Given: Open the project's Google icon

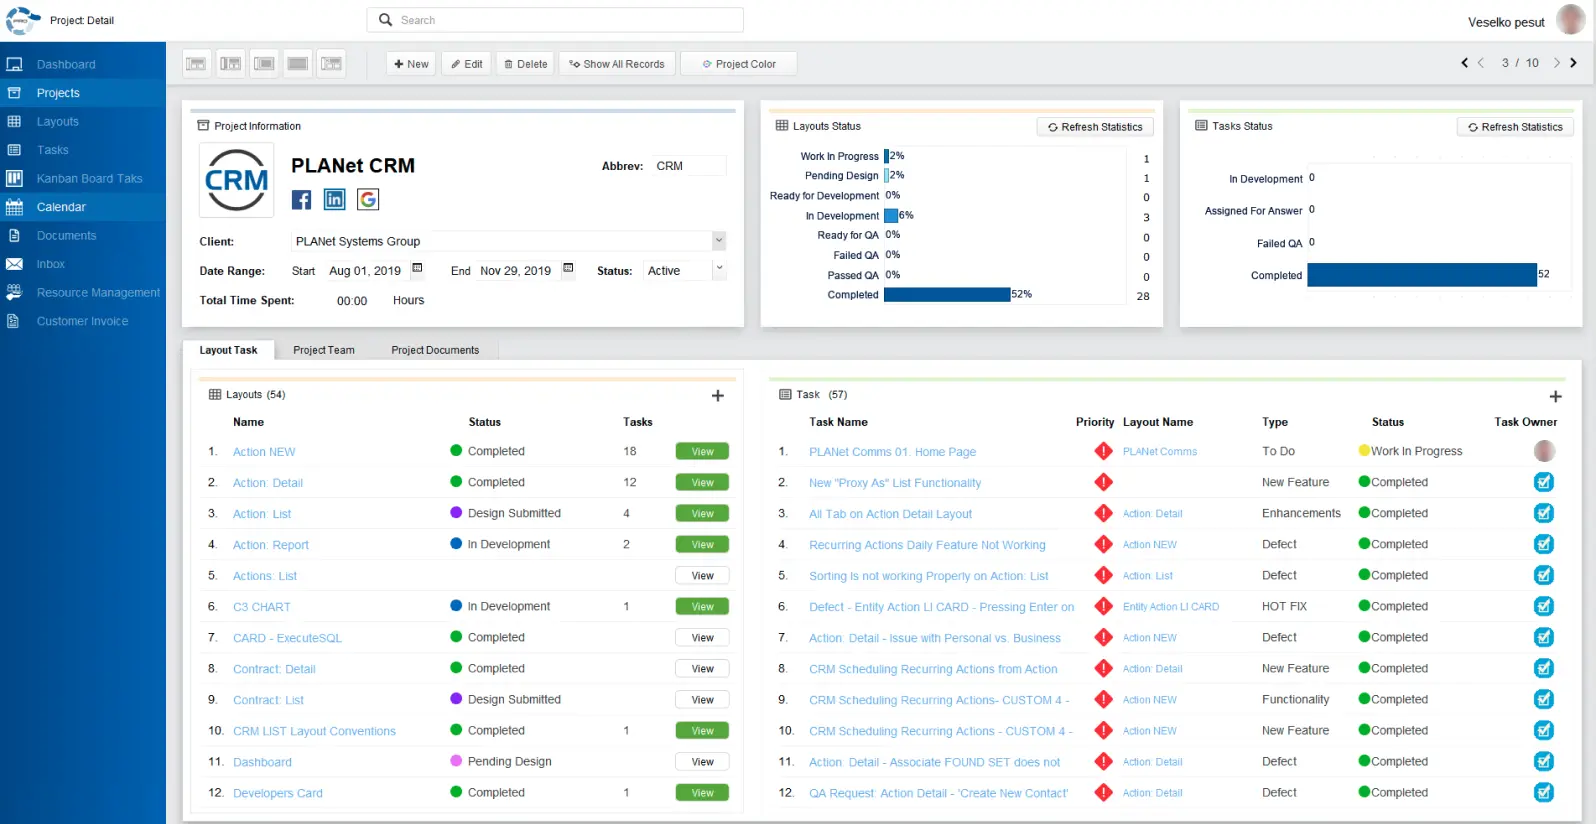Looking at the screenshot, I should 368,200.
